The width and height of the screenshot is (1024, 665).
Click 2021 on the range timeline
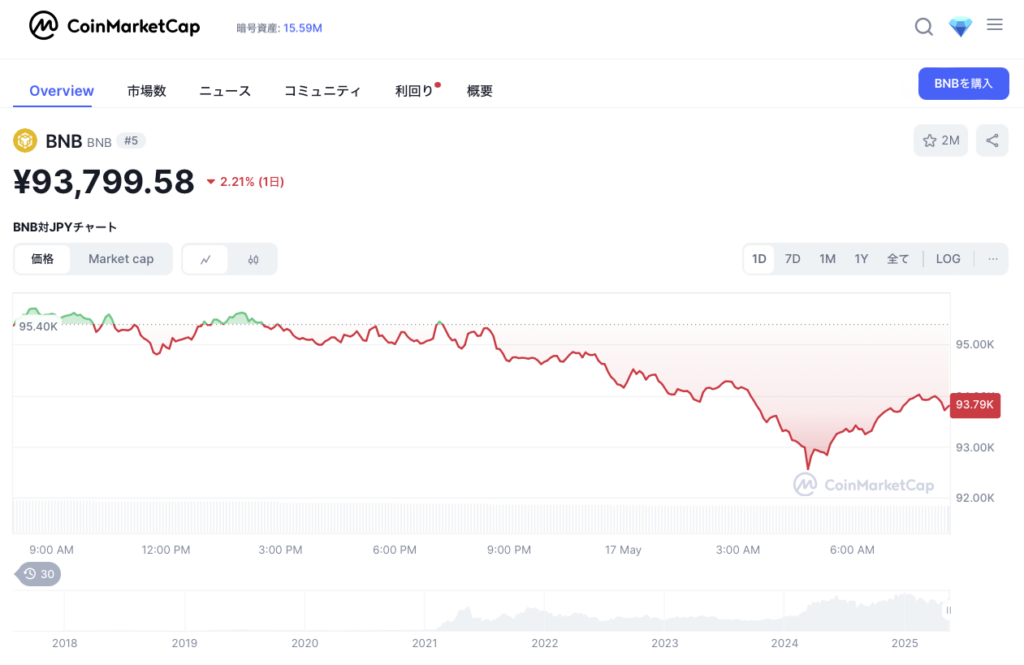click(424, 643)
